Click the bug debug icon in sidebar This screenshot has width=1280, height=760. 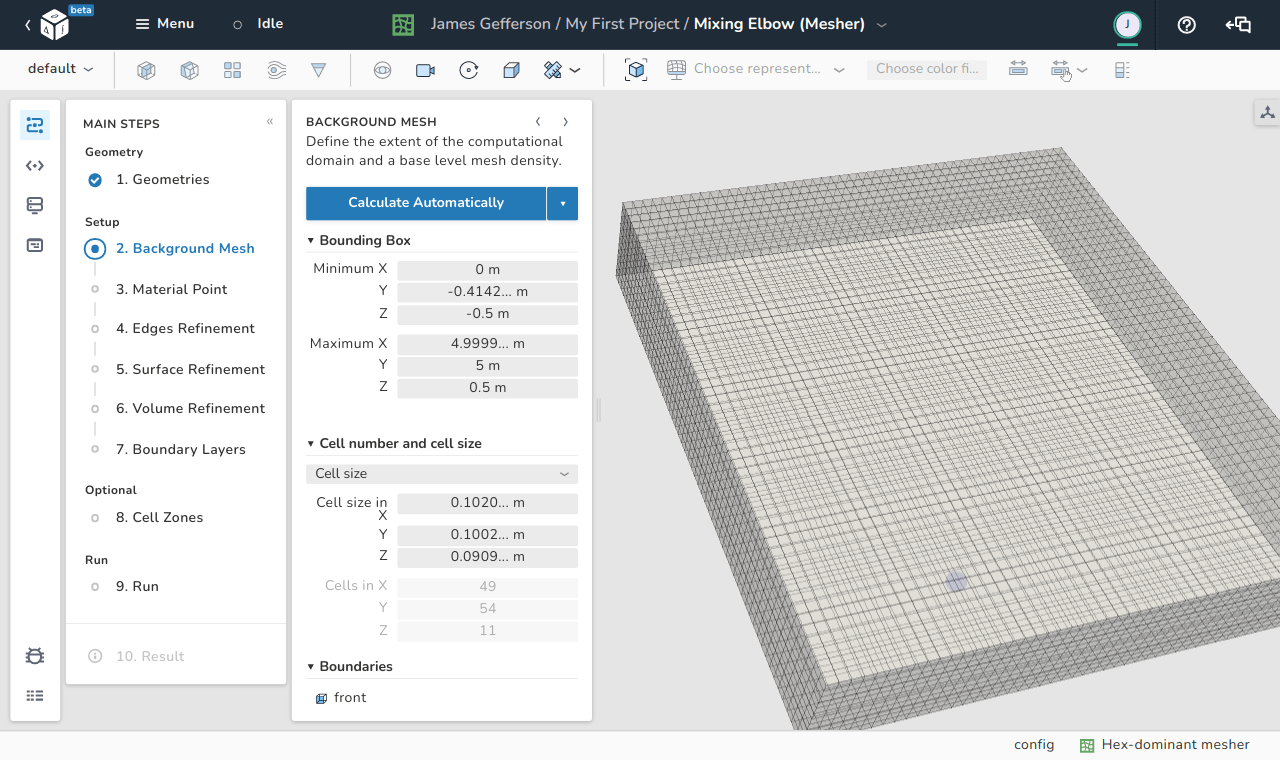click(x=35, y=656)
